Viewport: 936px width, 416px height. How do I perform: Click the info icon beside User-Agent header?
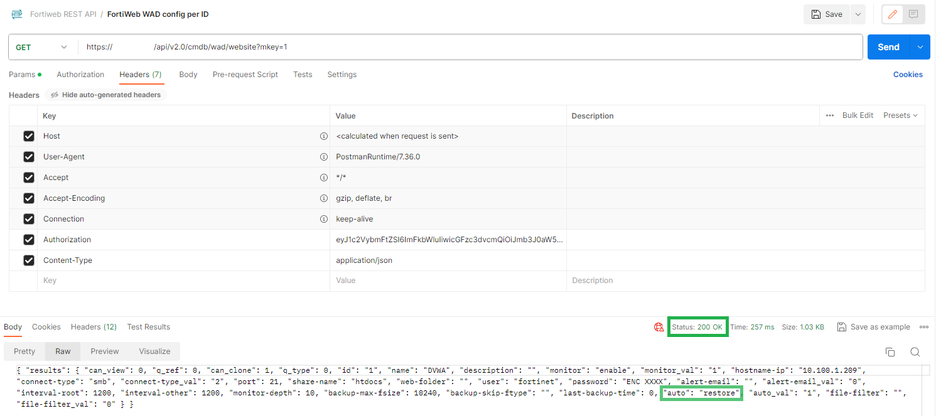click(323, 157)
